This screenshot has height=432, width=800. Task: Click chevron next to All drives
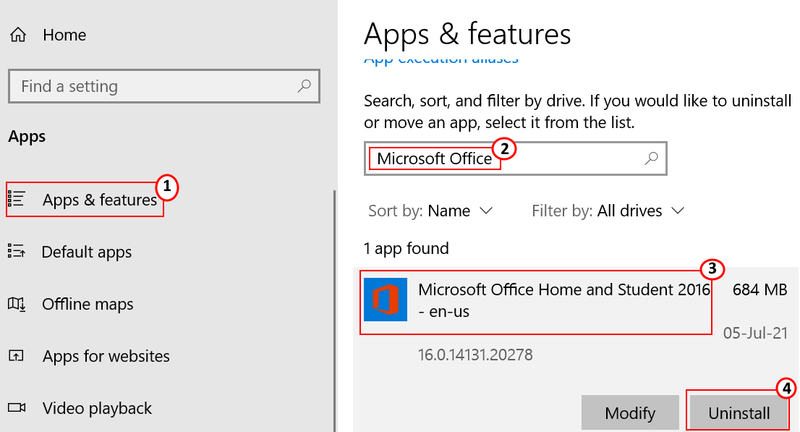(x=678, y=211)
